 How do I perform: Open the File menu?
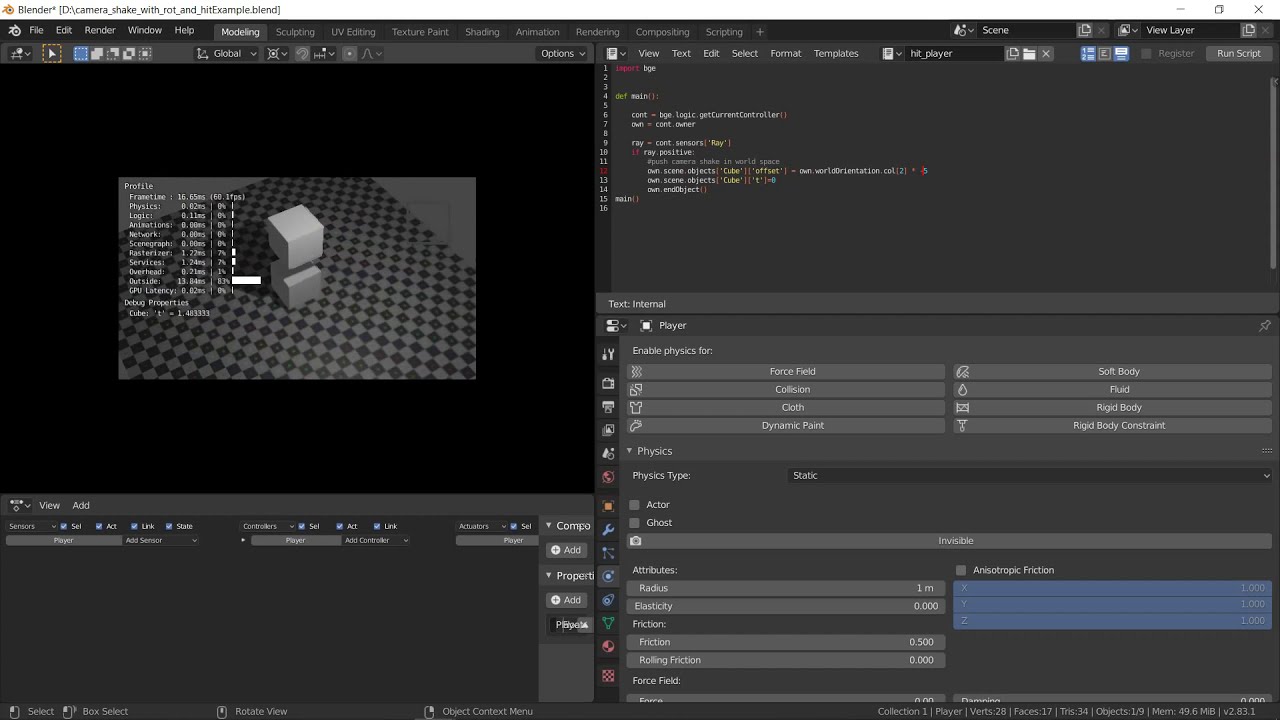[36, 30]
